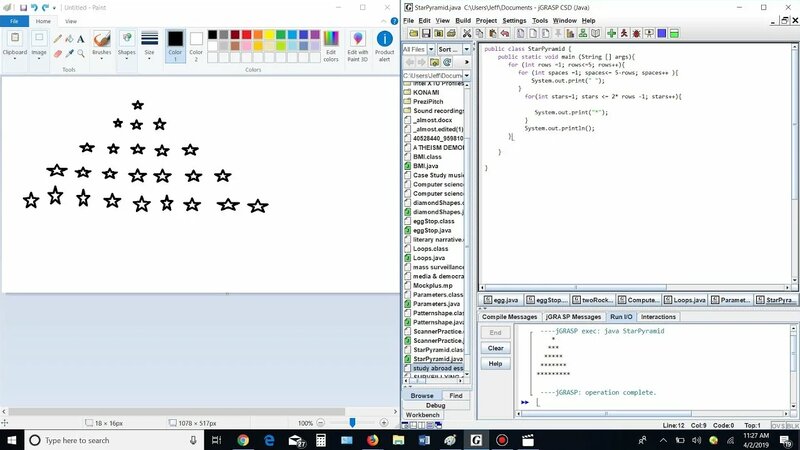Open jGRASP Build menu
The image size is (800, 450).
coord(463,20)
